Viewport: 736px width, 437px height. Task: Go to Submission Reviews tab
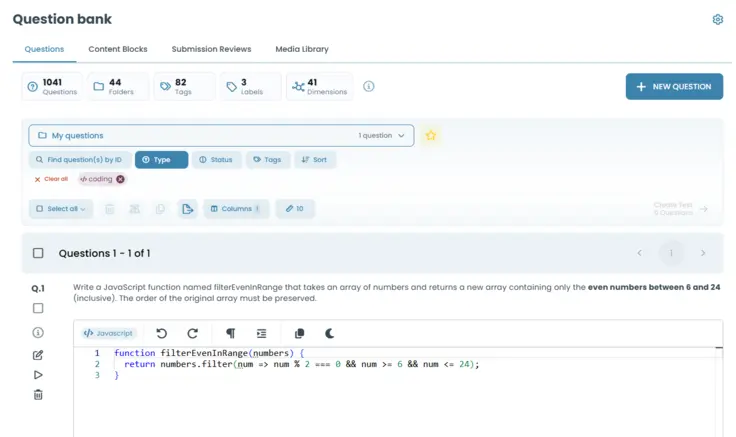pos(211,49)
